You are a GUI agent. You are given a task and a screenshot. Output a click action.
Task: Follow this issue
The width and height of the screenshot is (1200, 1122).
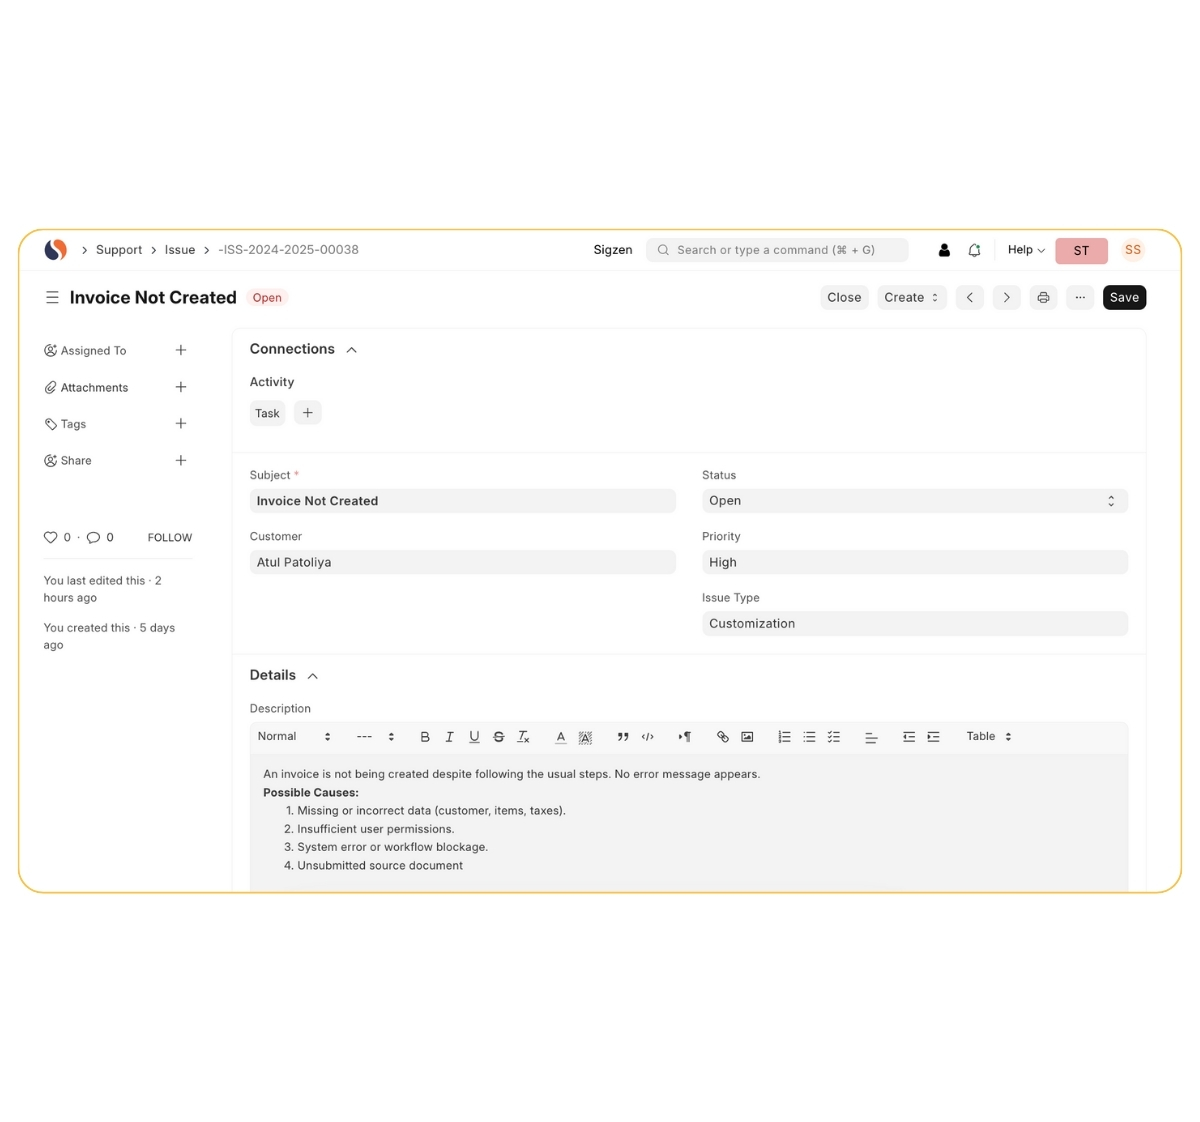170,538
